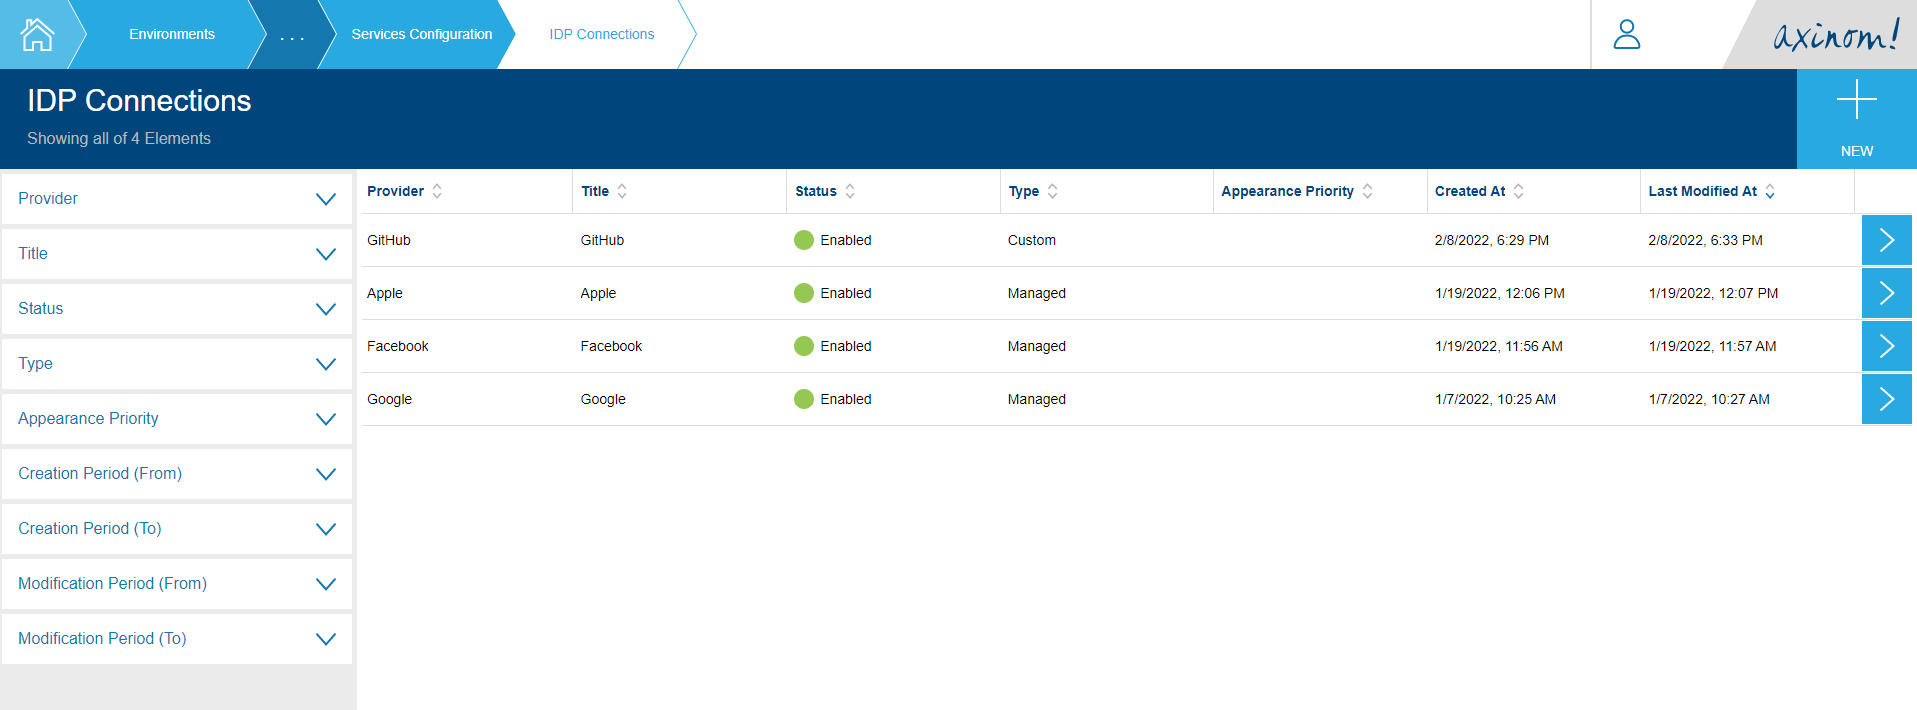The image size is (1917, 710).
Task: Open Google row details arrow
Action: tap(1886, 399)
